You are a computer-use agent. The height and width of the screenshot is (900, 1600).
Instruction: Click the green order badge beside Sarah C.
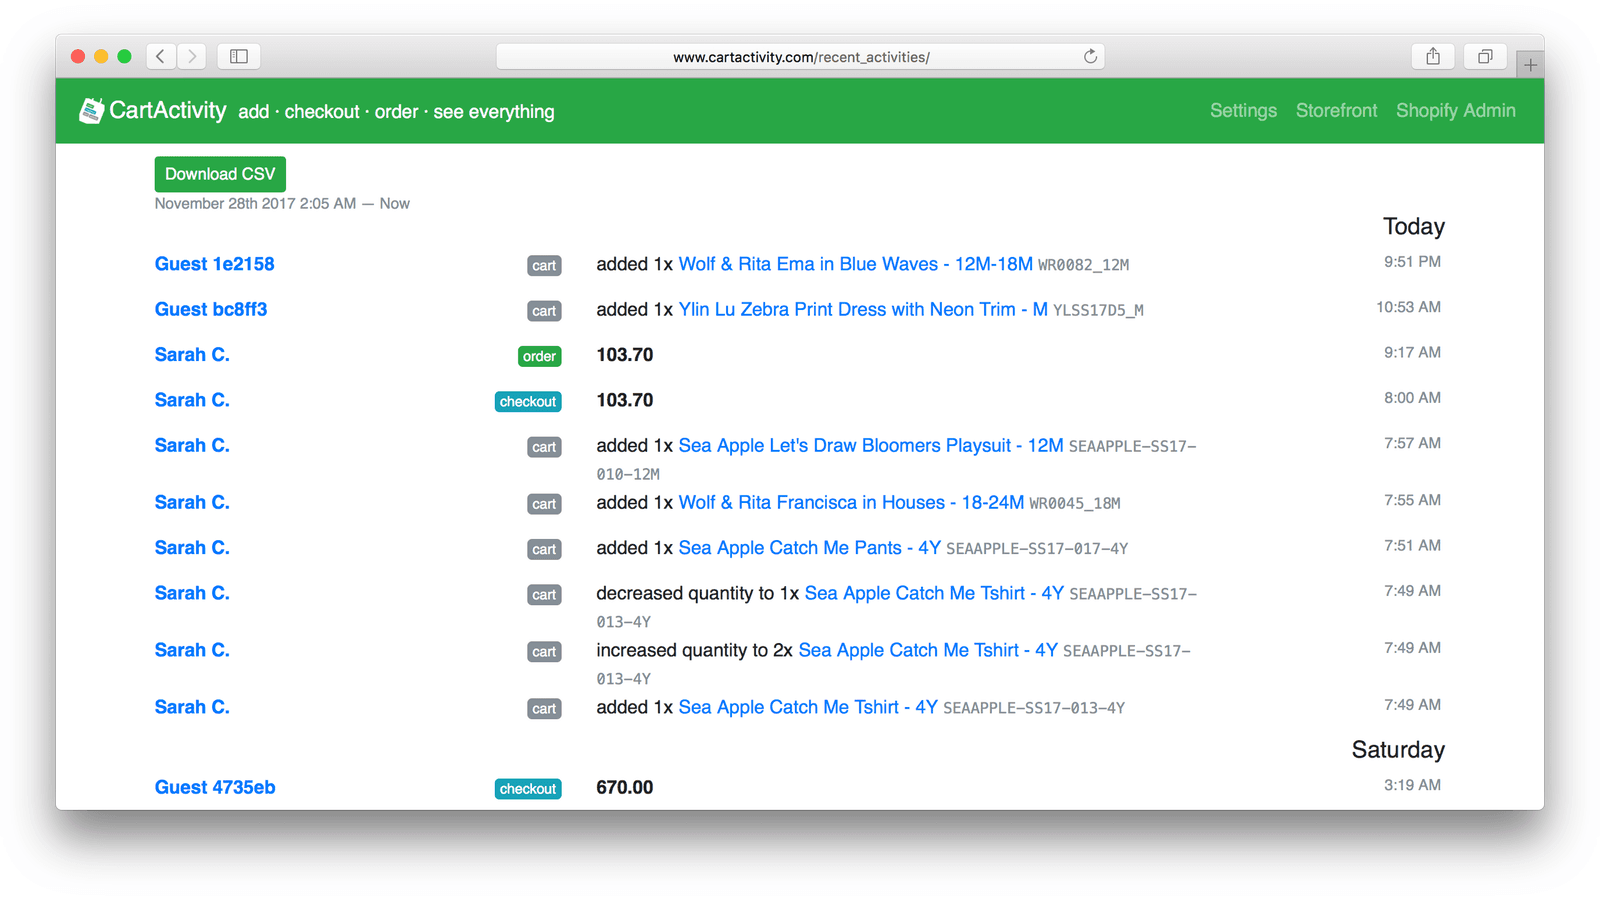coord(539,356)
